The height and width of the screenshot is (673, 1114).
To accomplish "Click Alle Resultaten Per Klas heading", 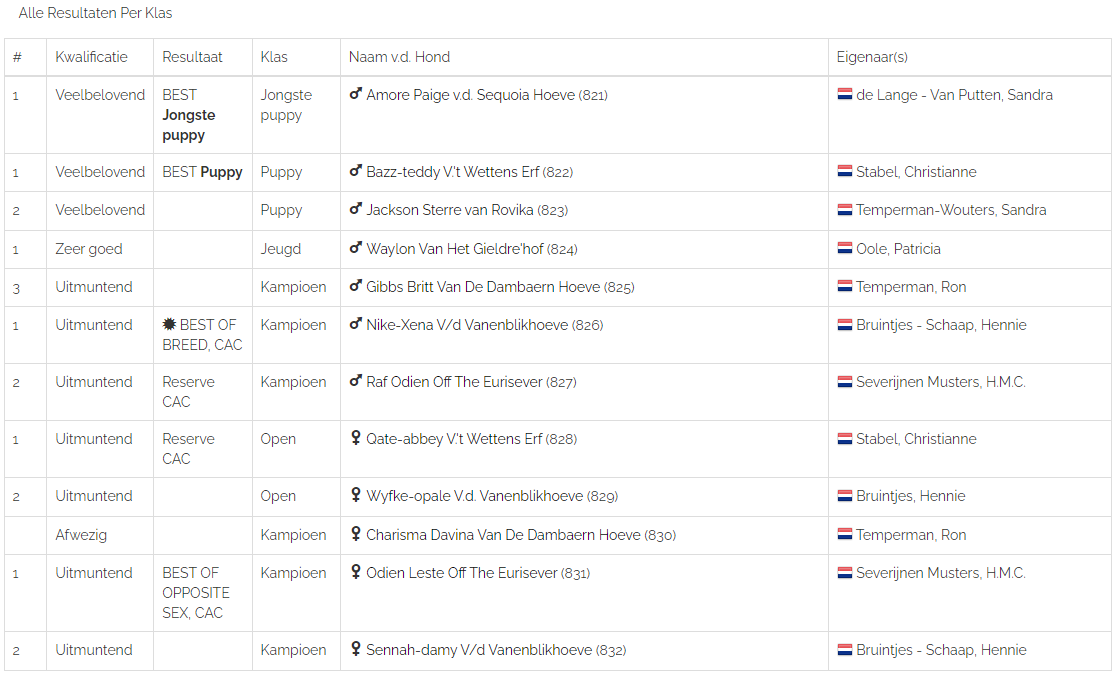I will coord(95,13).
